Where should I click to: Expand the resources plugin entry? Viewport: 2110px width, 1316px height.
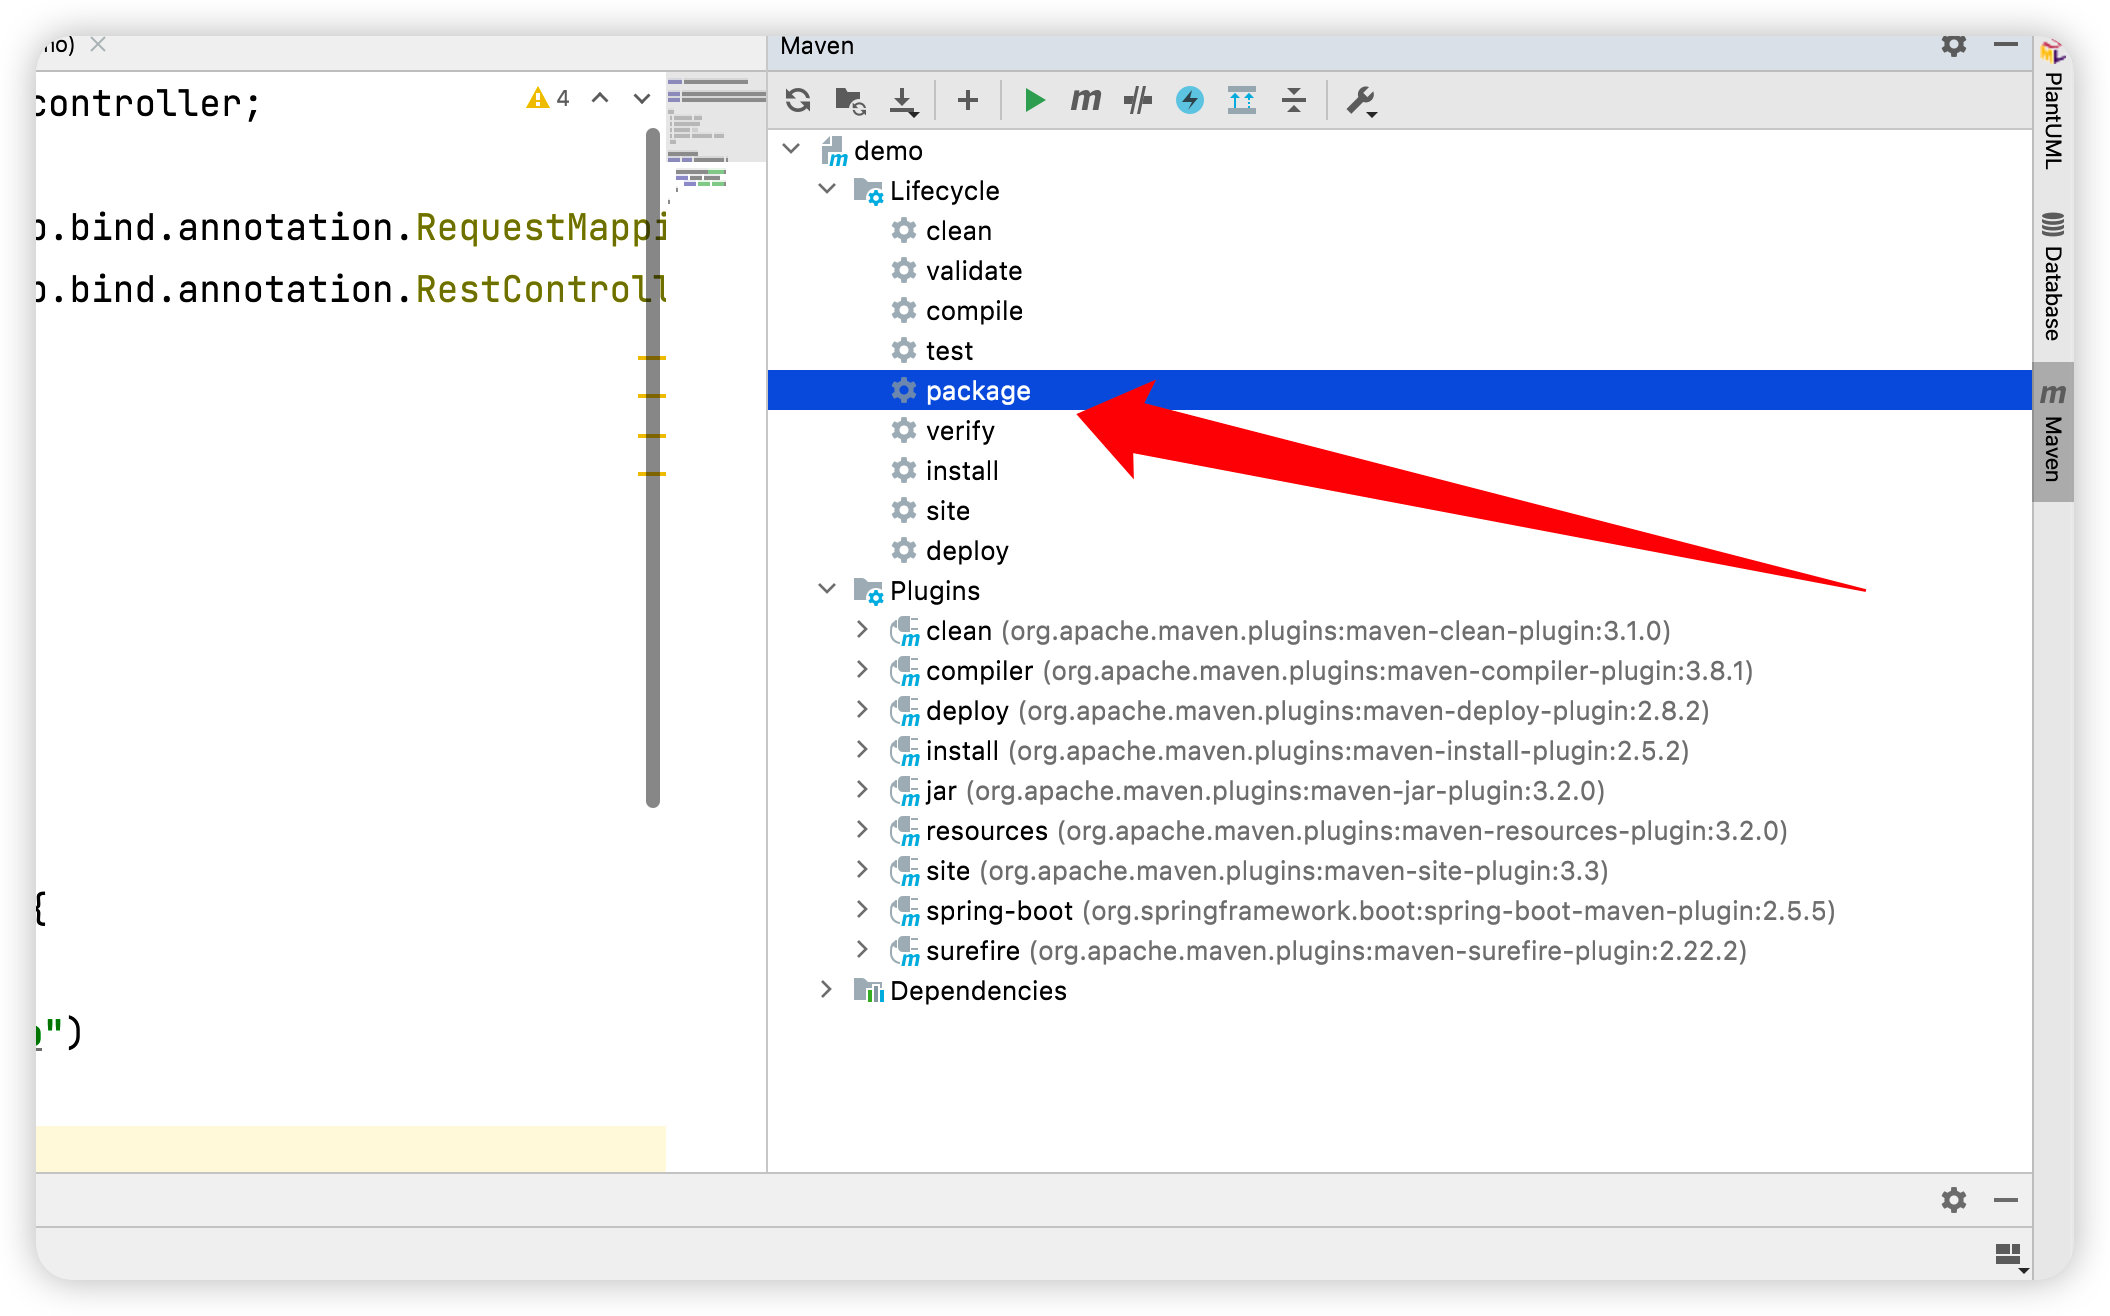point(862,829)
